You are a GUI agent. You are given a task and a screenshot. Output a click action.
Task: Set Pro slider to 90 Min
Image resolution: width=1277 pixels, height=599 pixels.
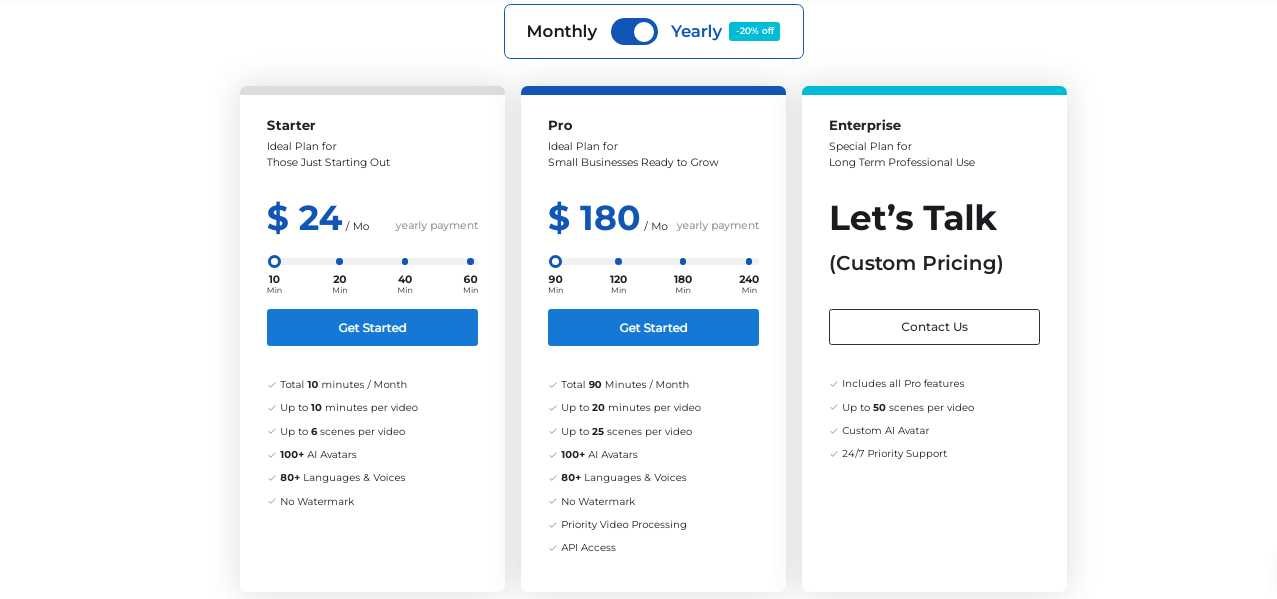pyautogui.click(x=555, y=262)
